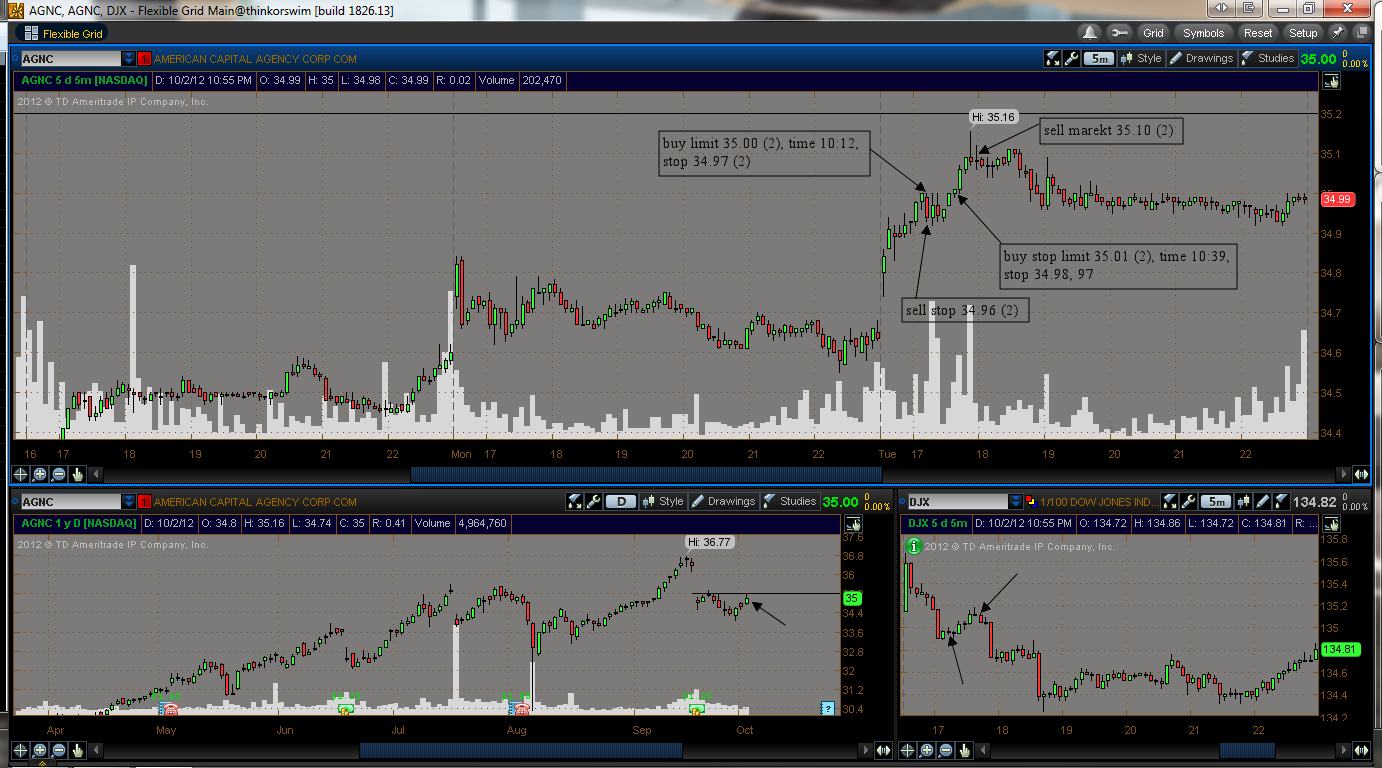The image size is (1382, 768).
Task: Change the DJX chart 5m timeframe
Action: pyautogui.click(x=1215, y=502)
